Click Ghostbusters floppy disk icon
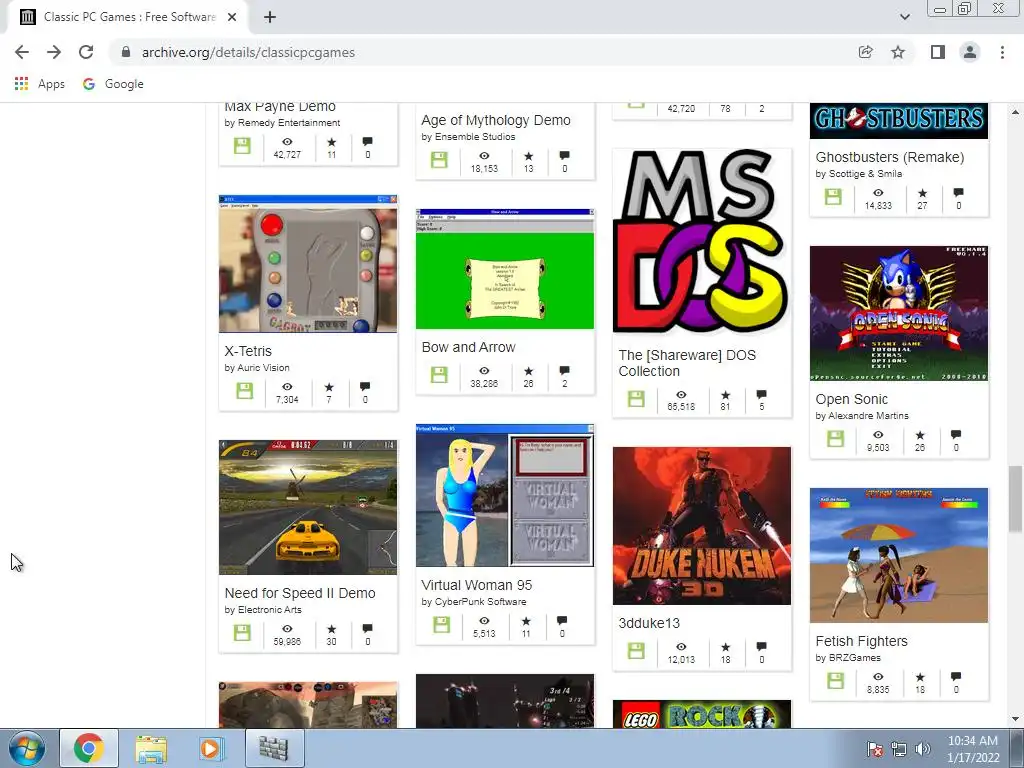Screen dimensions: 1024x768 833,197
